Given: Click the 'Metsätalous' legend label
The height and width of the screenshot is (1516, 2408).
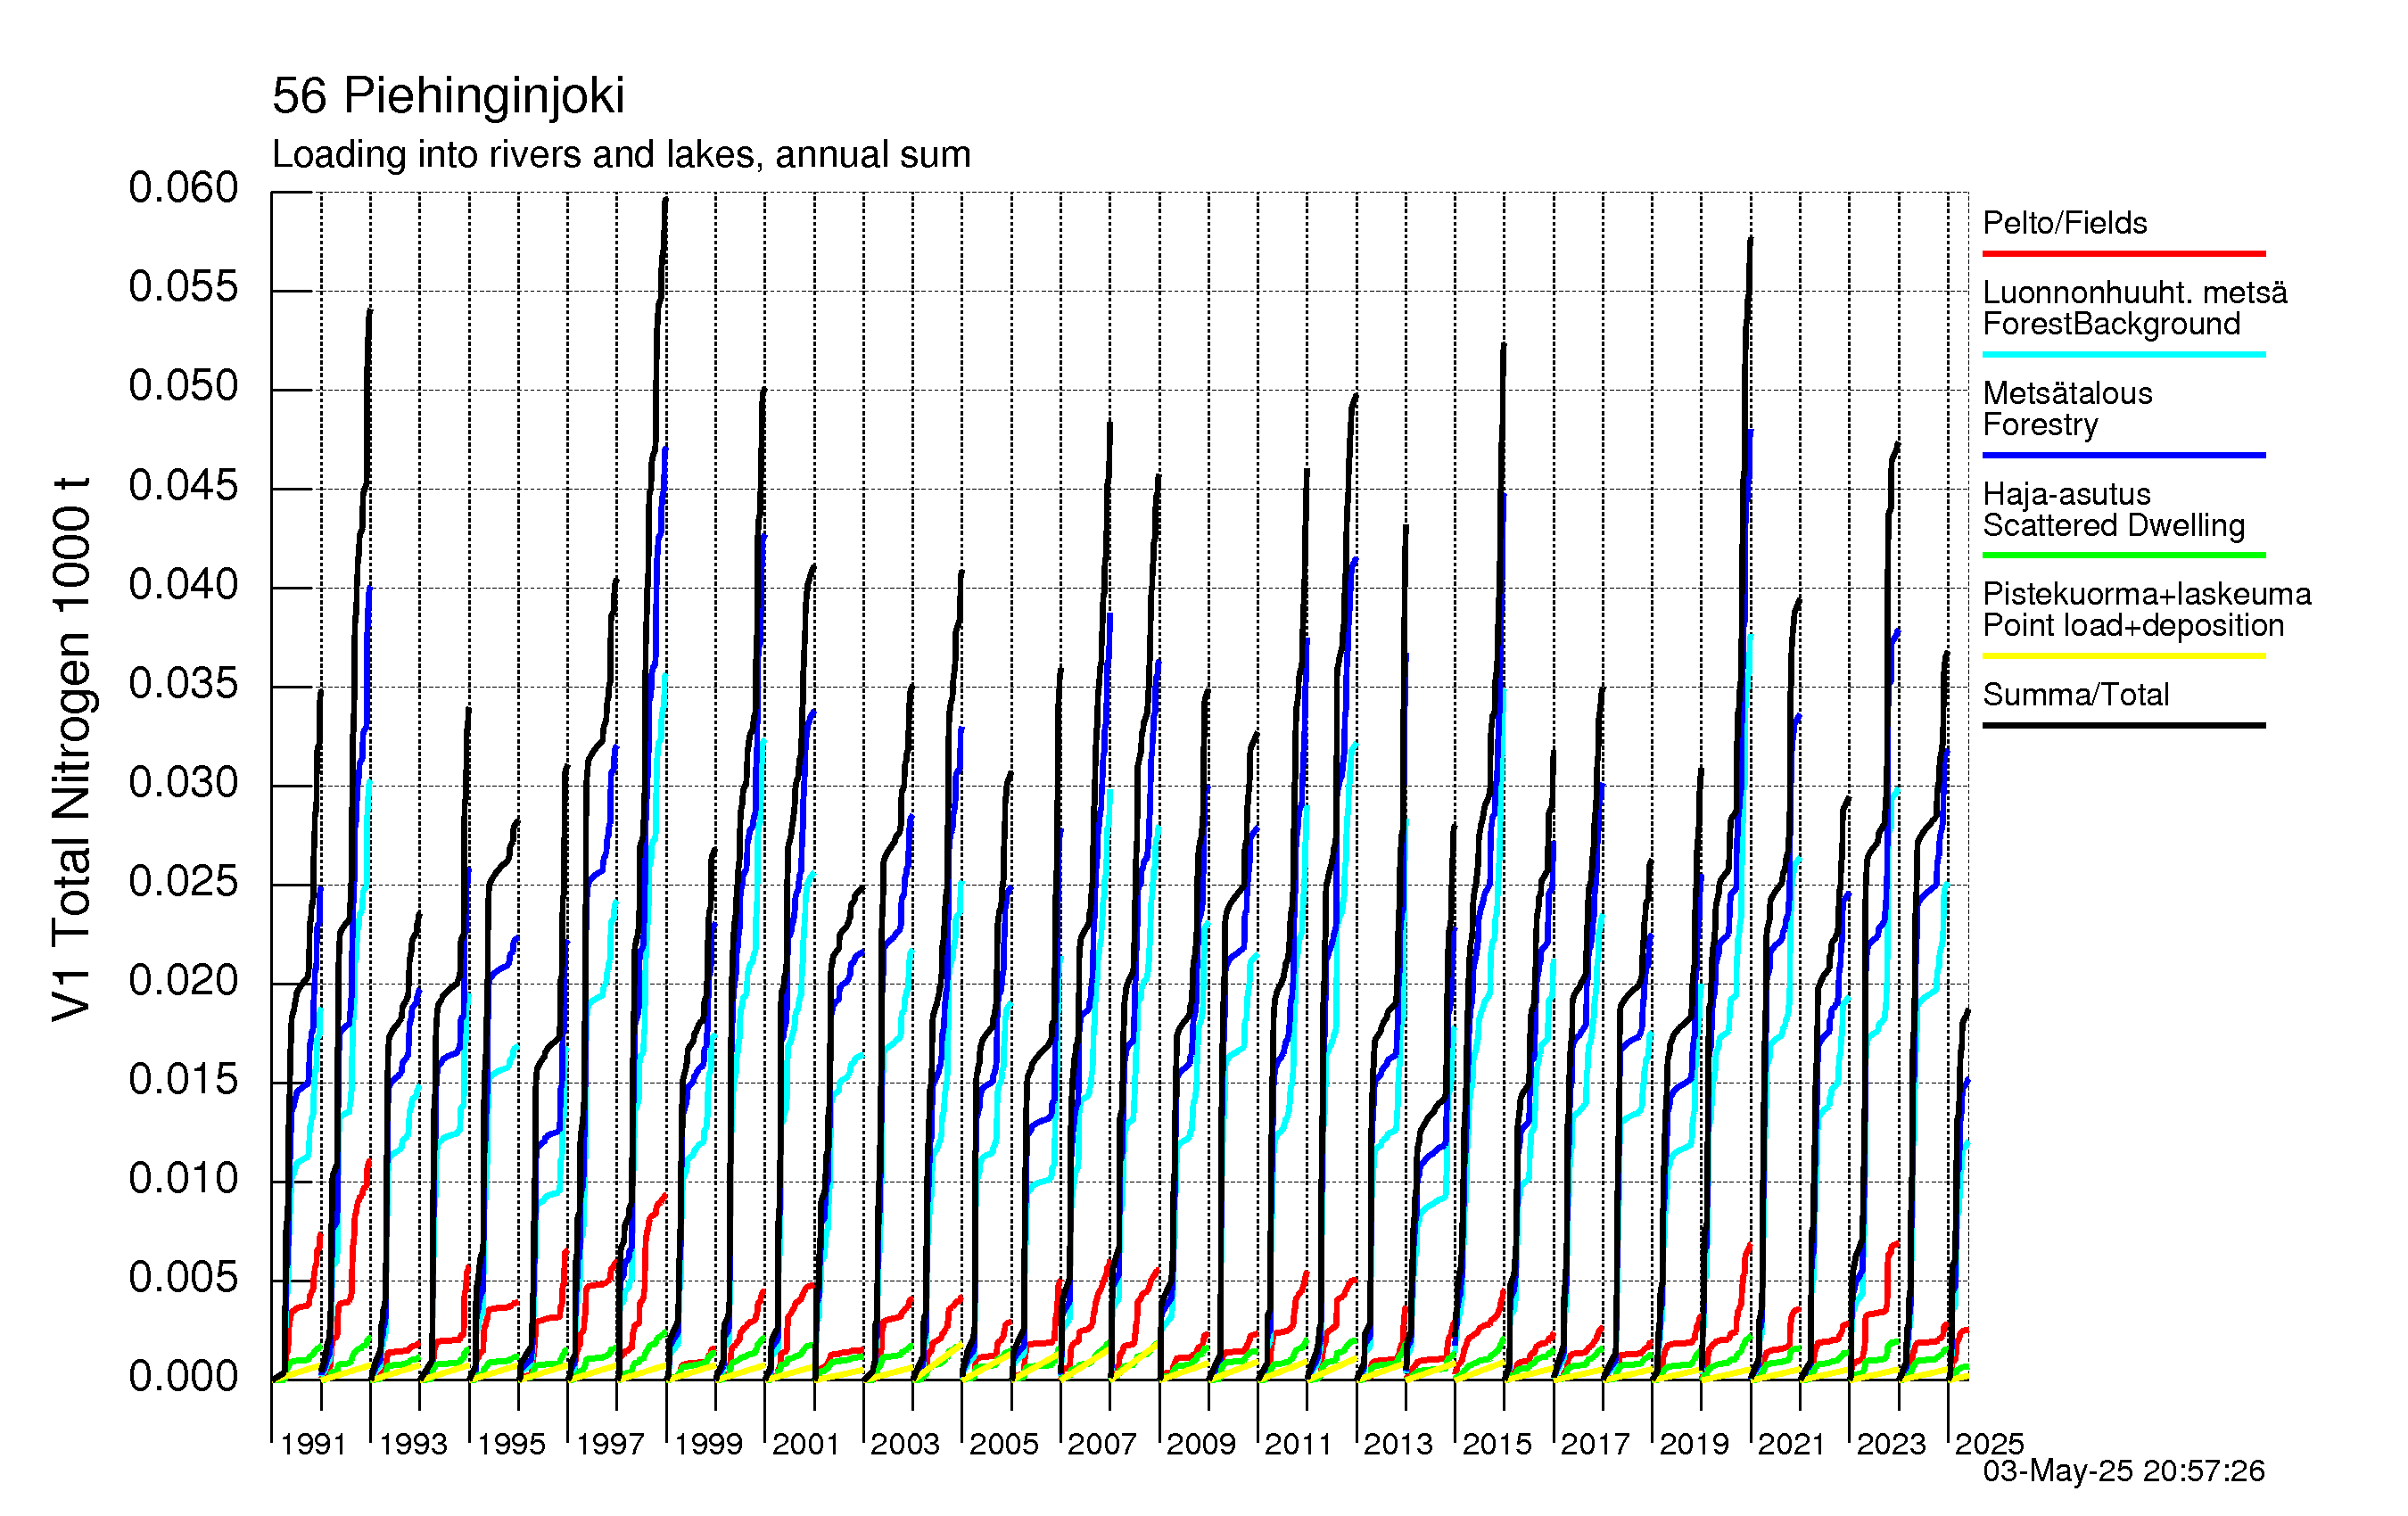Looking at the screenshot, I should tap(2067, 393).
